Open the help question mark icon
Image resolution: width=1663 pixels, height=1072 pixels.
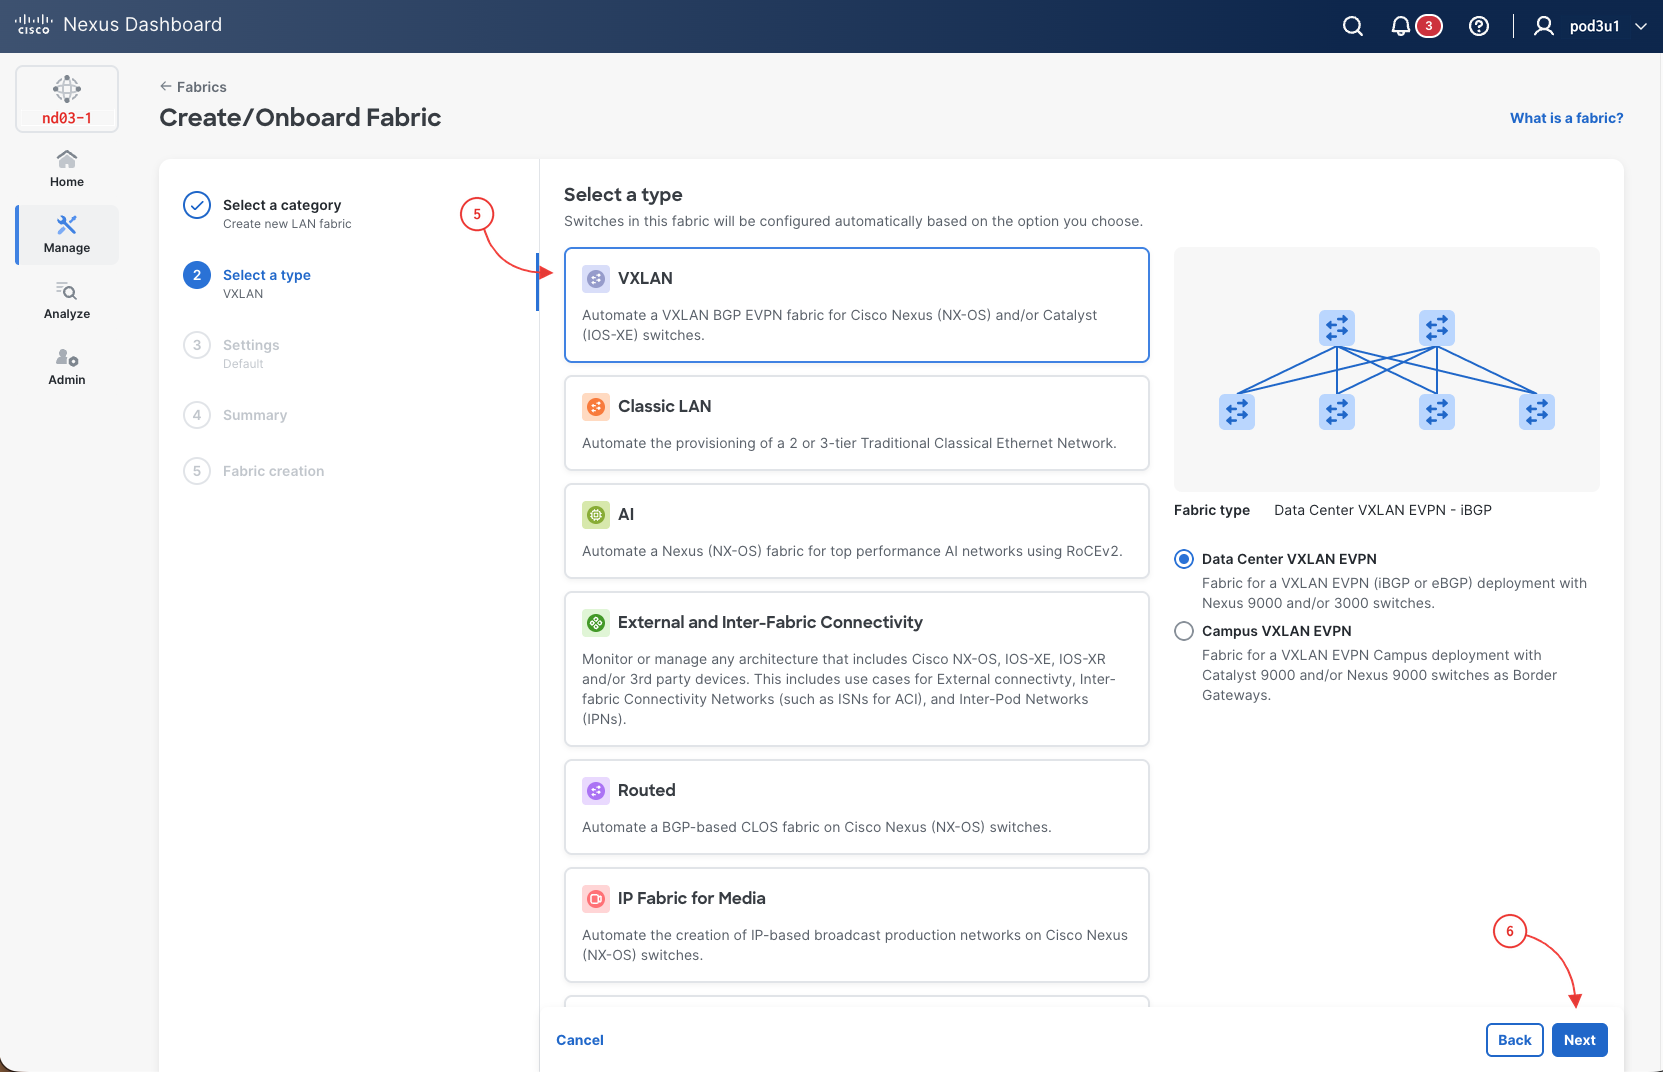(x=1479, y=26)
